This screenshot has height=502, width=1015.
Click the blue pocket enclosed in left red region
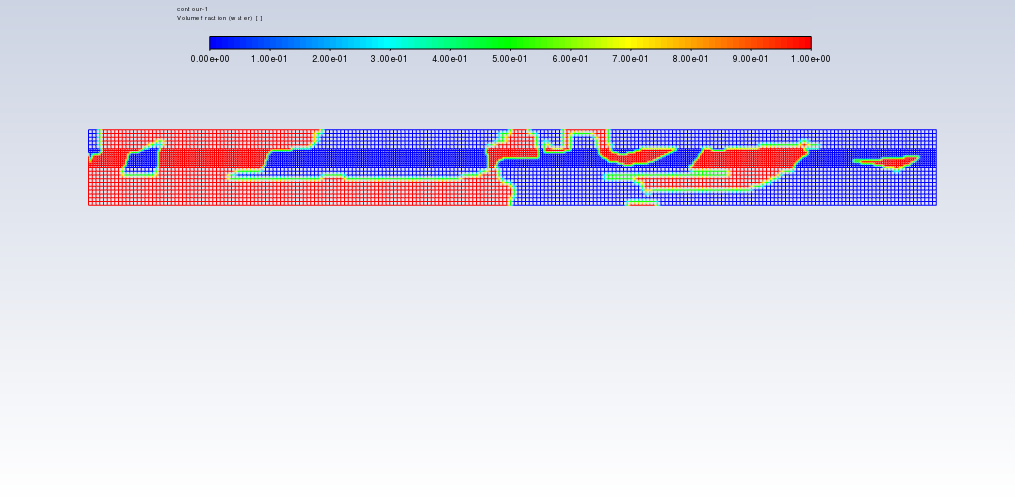point(142,161)
